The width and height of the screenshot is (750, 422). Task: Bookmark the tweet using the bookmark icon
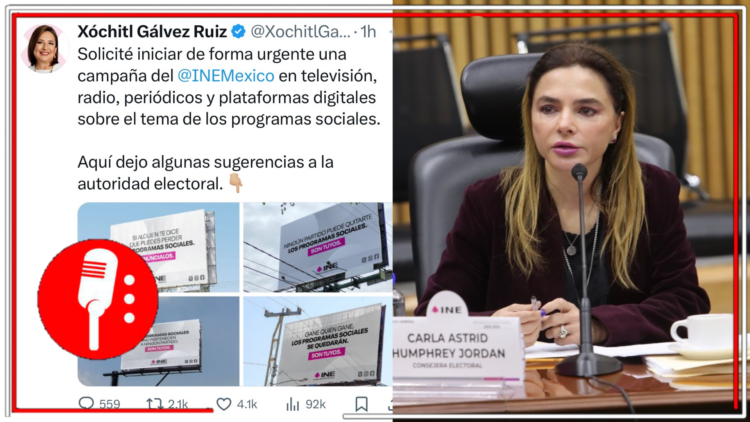click(x=362, y=404)
